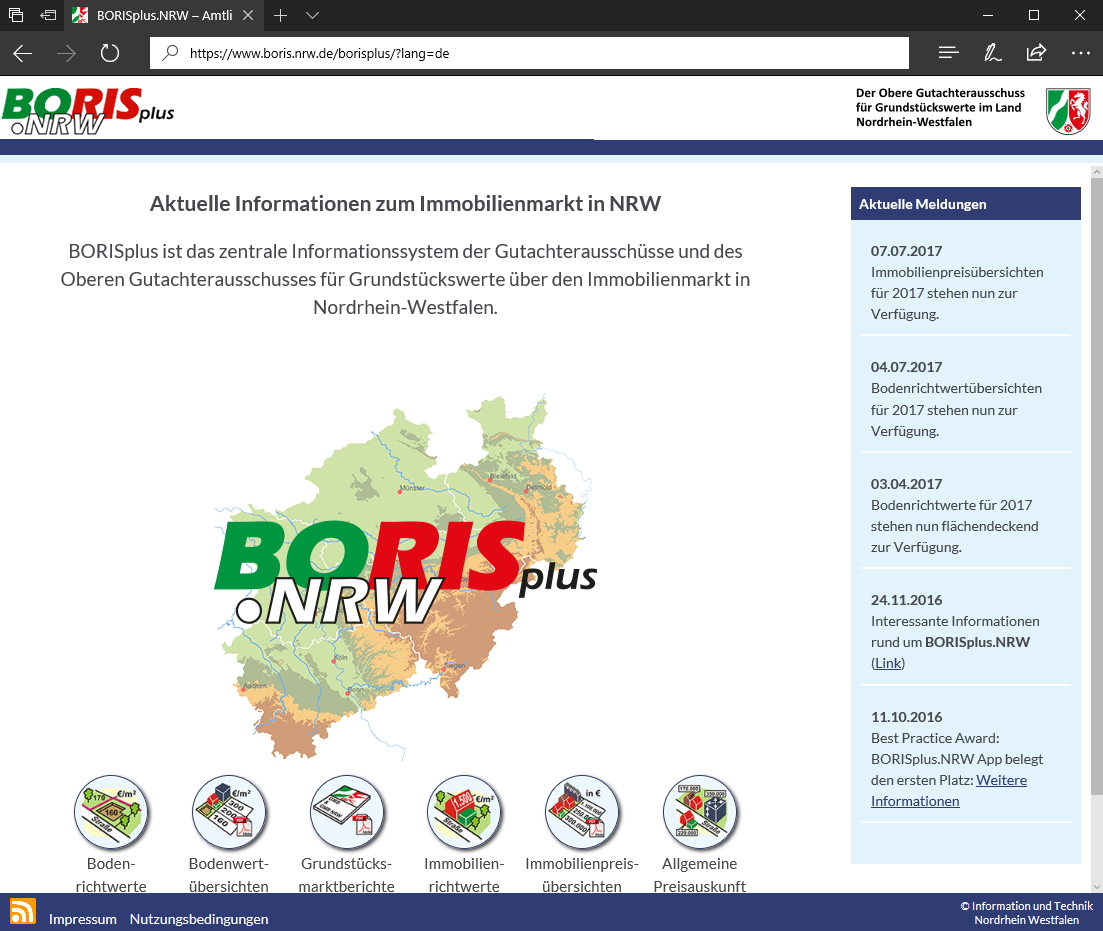Click the 11.10.2016 news date
Screen dimensions: 1103x931
click(906, 717)
